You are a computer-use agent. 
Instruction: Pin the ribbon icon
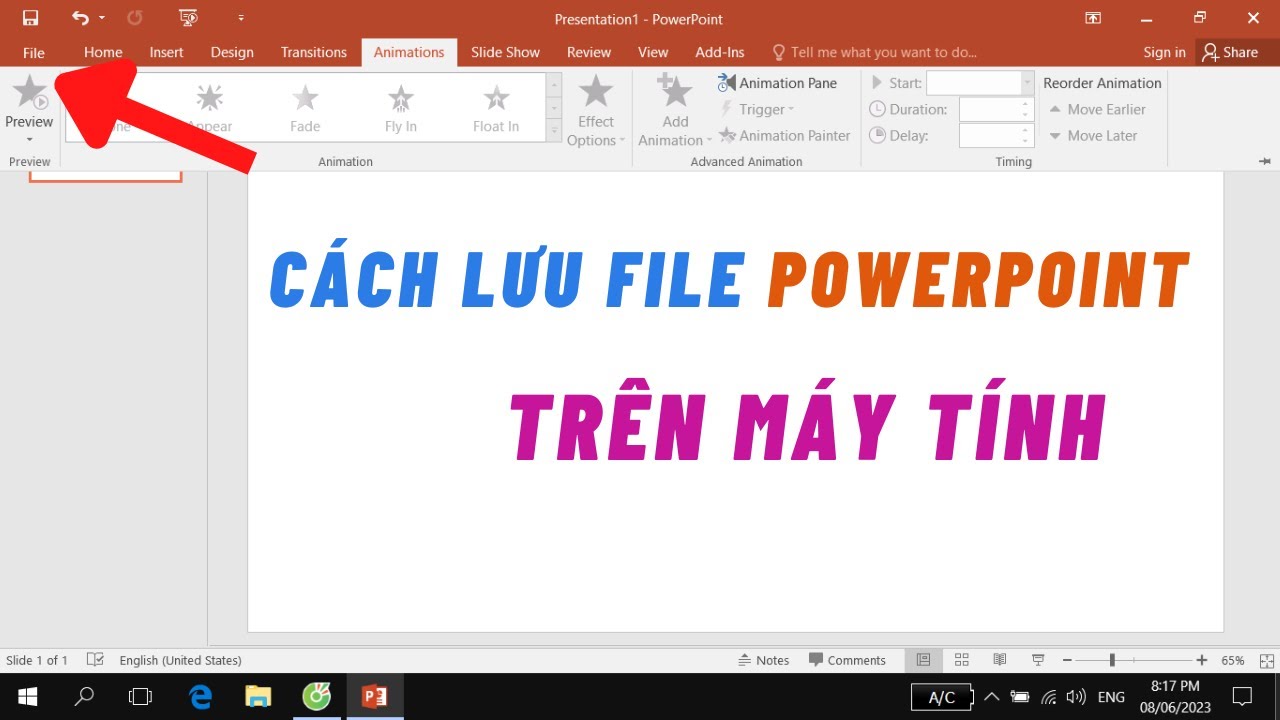pyautogui.click(x=1265, y=161)
